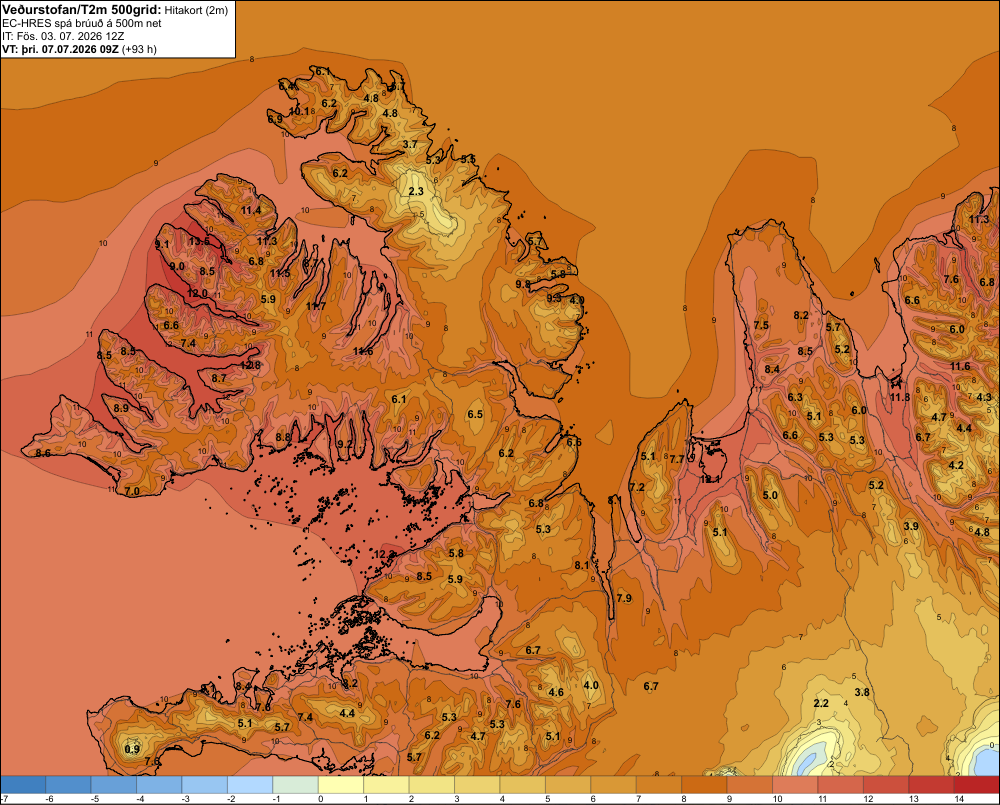
Task: Click the "13.6" temperature value in the Westfjords
Action: pos(199,241)
